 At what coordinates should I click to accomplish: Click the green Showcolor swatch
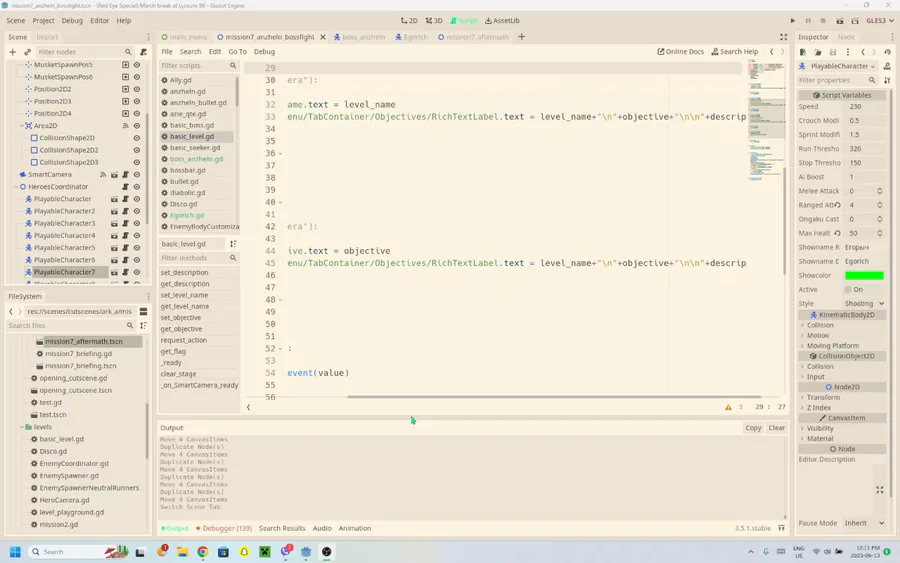(864, 275)
